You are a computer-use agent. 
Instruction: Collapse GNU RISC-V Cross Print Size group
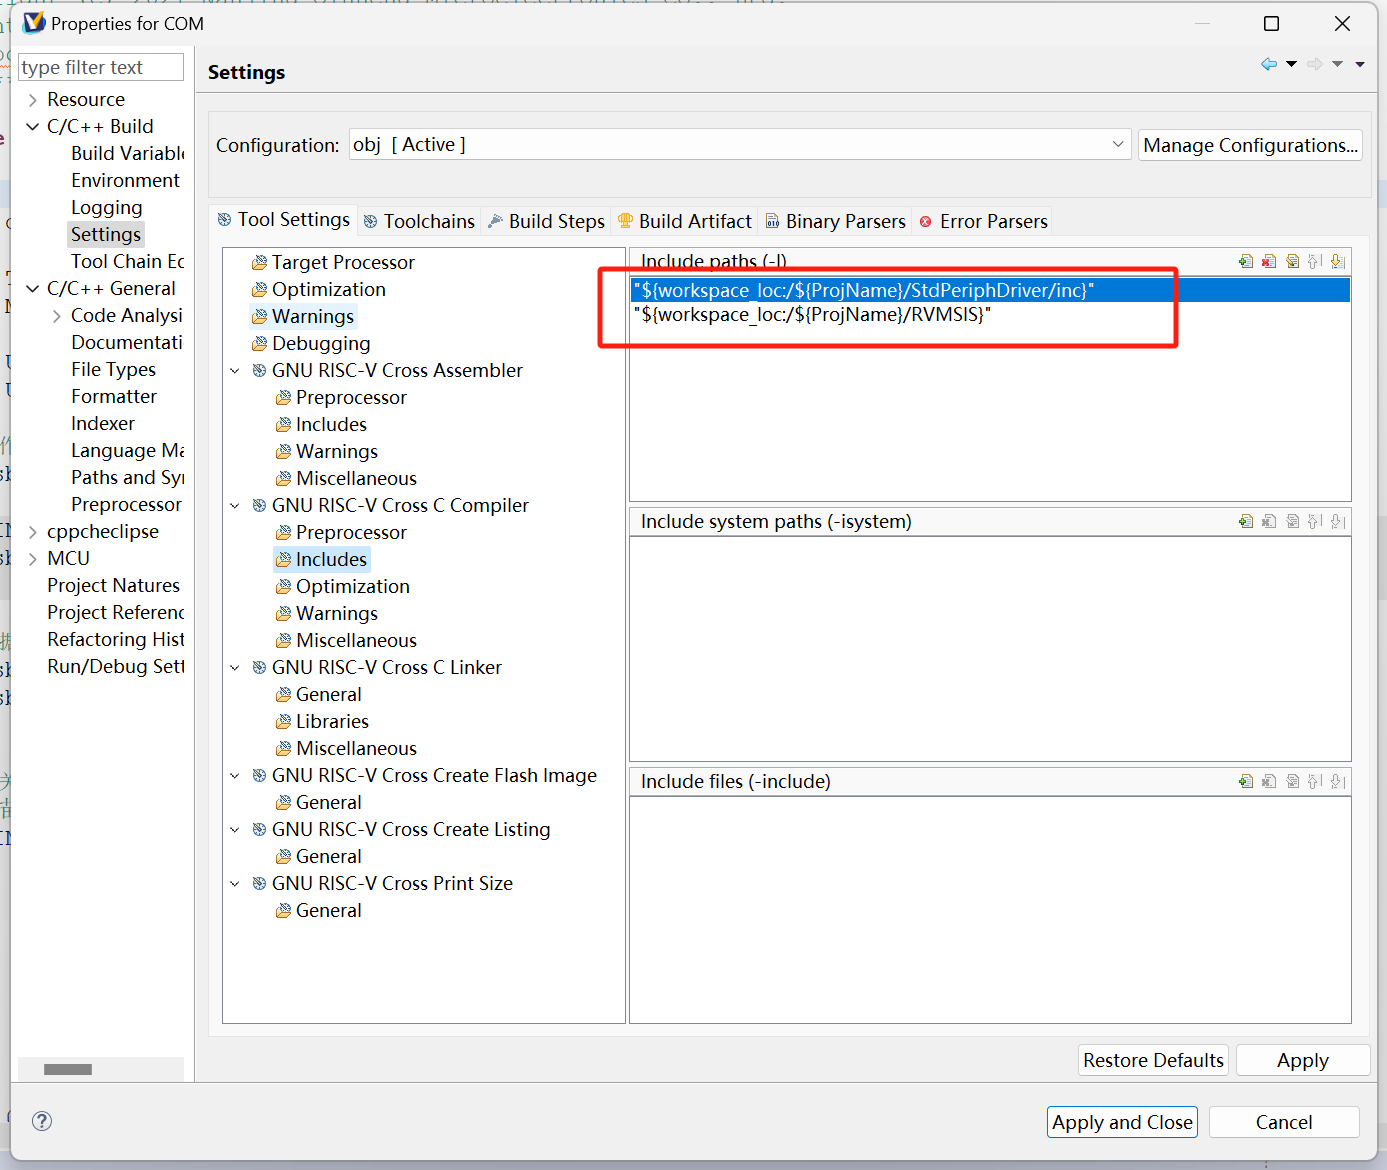point(235,884)
